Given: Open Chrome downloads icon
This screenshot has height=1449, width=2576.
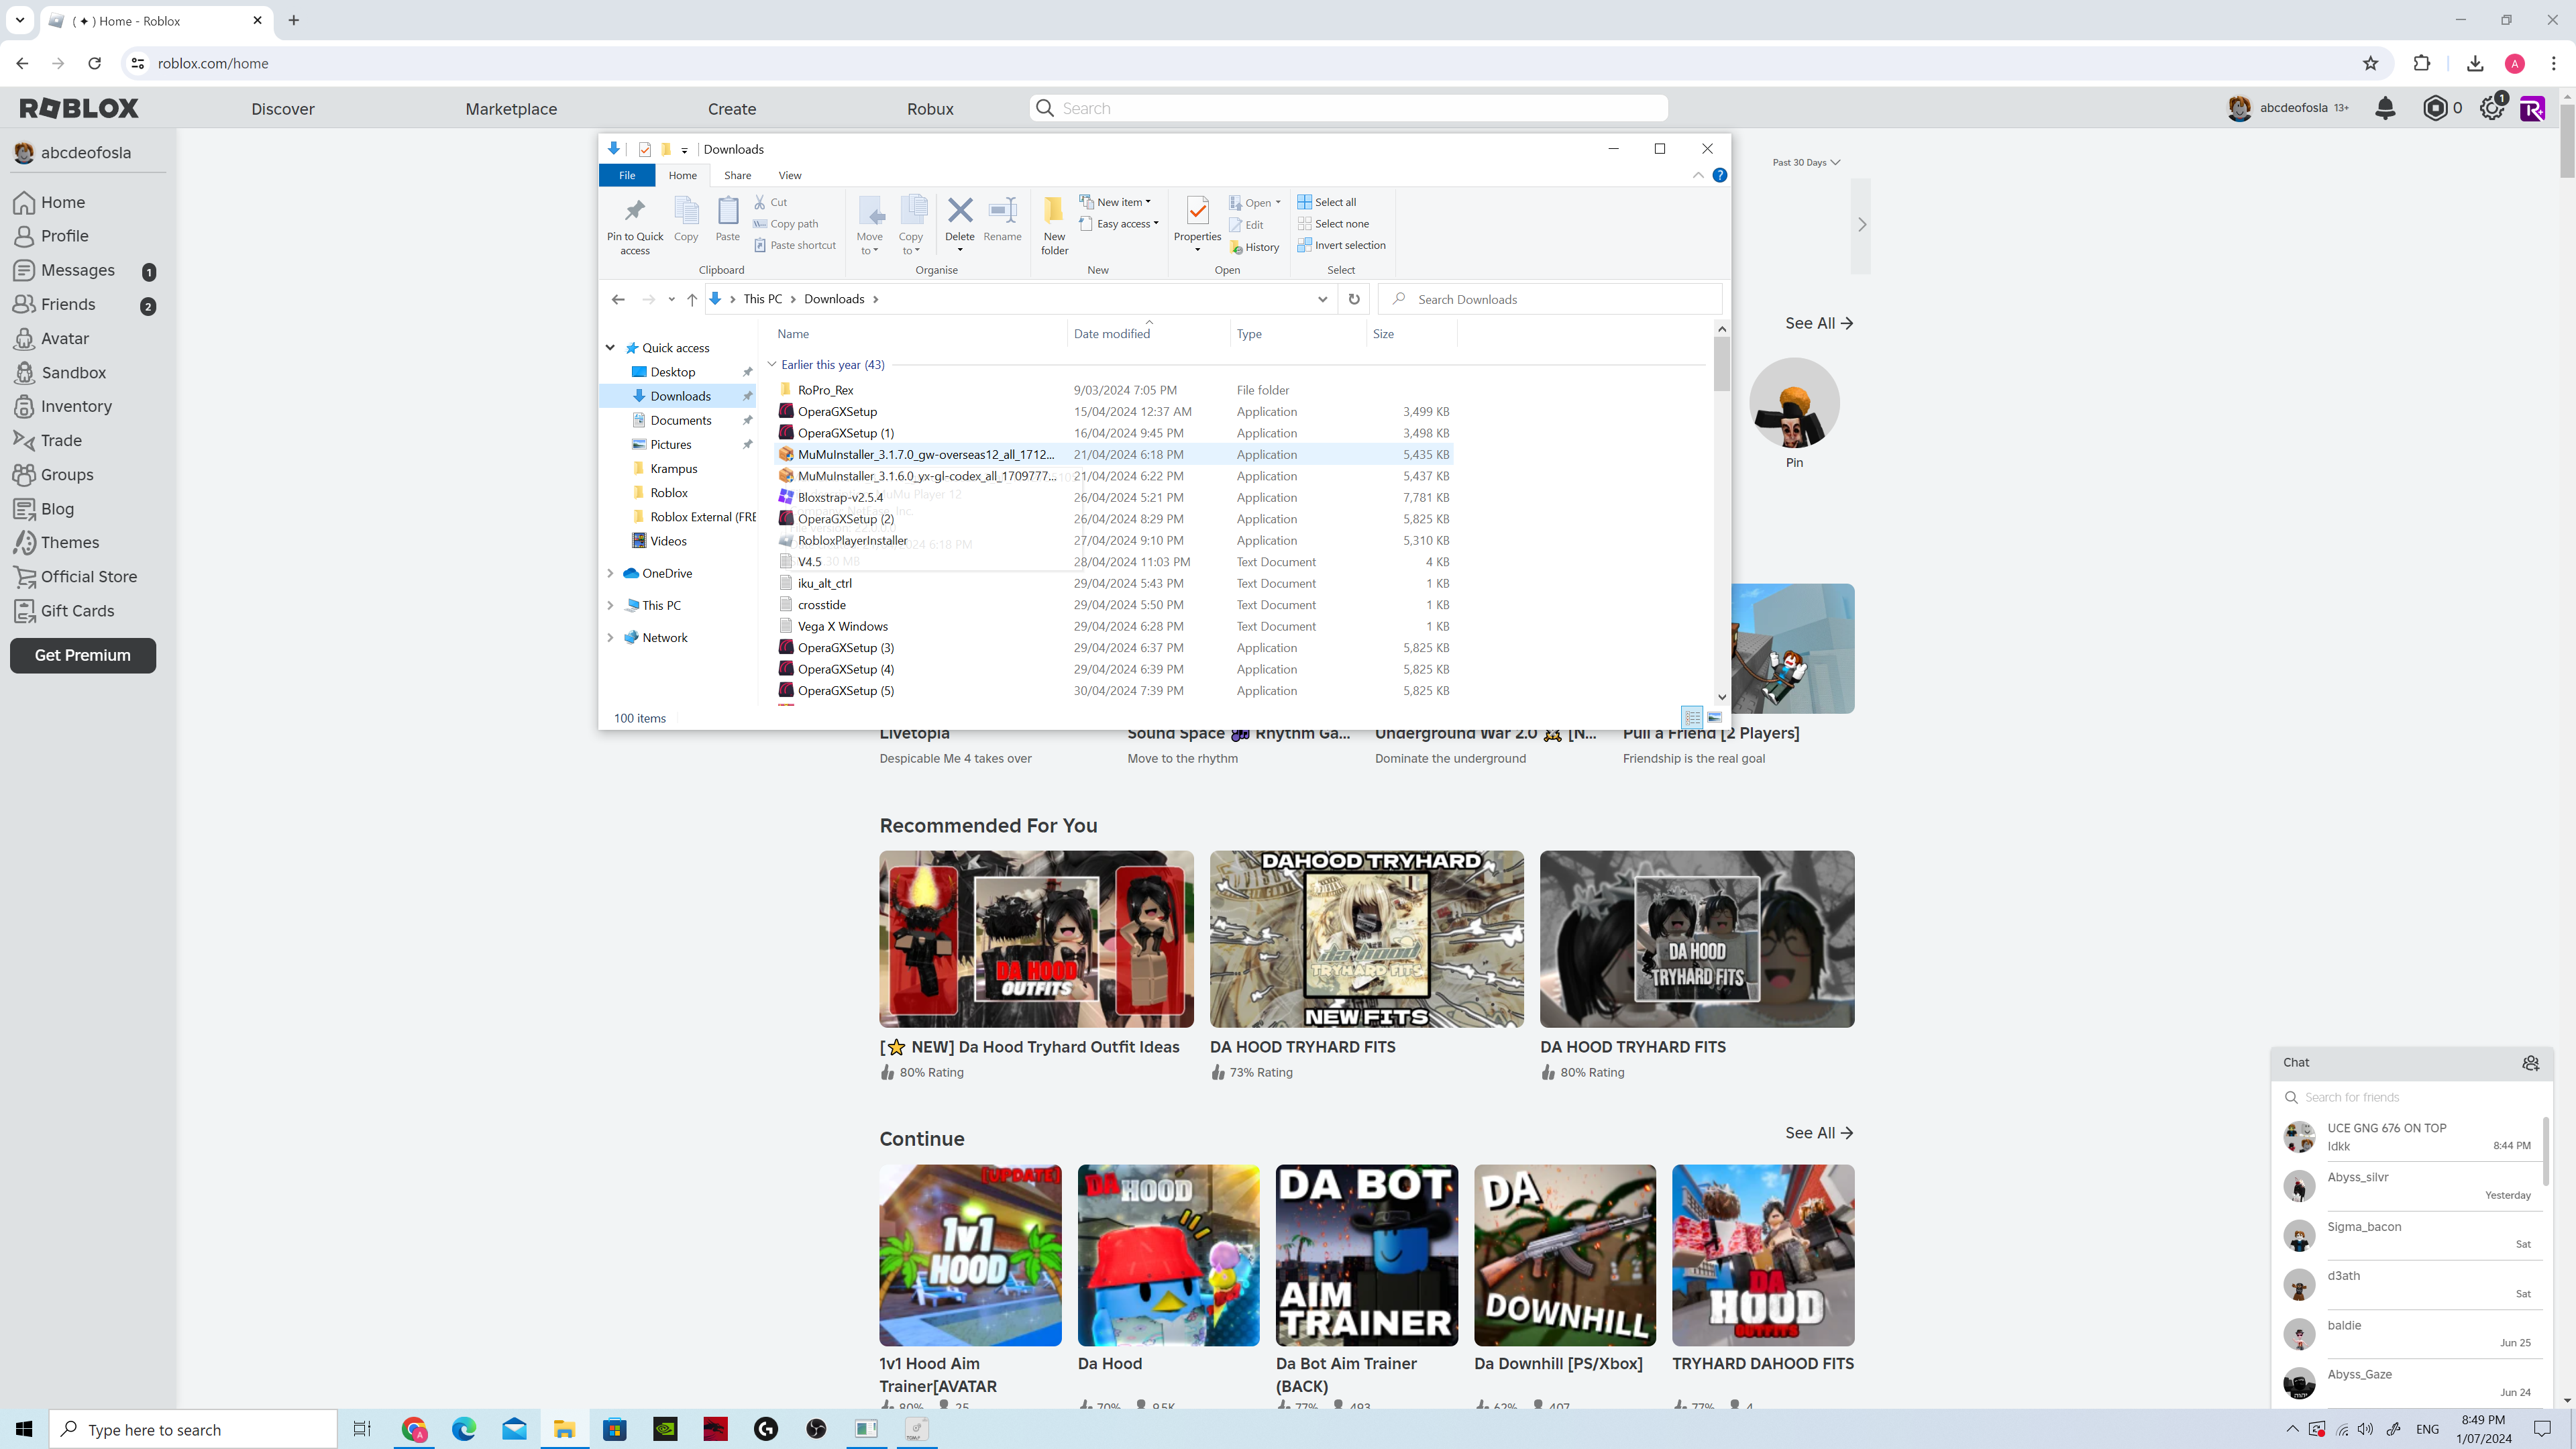Looking at the screenshot, I should 2475,63.
